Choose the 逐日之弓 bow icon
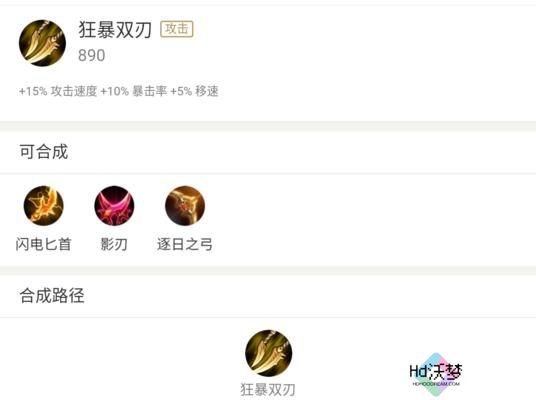 185,205
